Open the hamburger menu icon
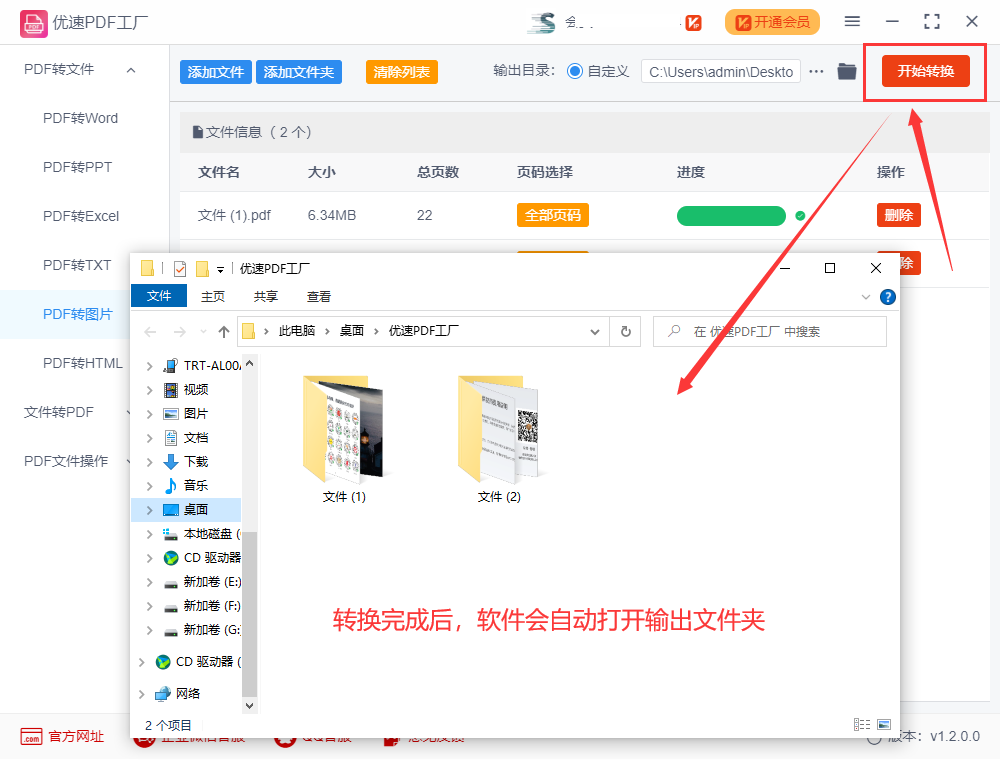The width and height of the screenshot is (1000, 760). click(x=852, y=22)
